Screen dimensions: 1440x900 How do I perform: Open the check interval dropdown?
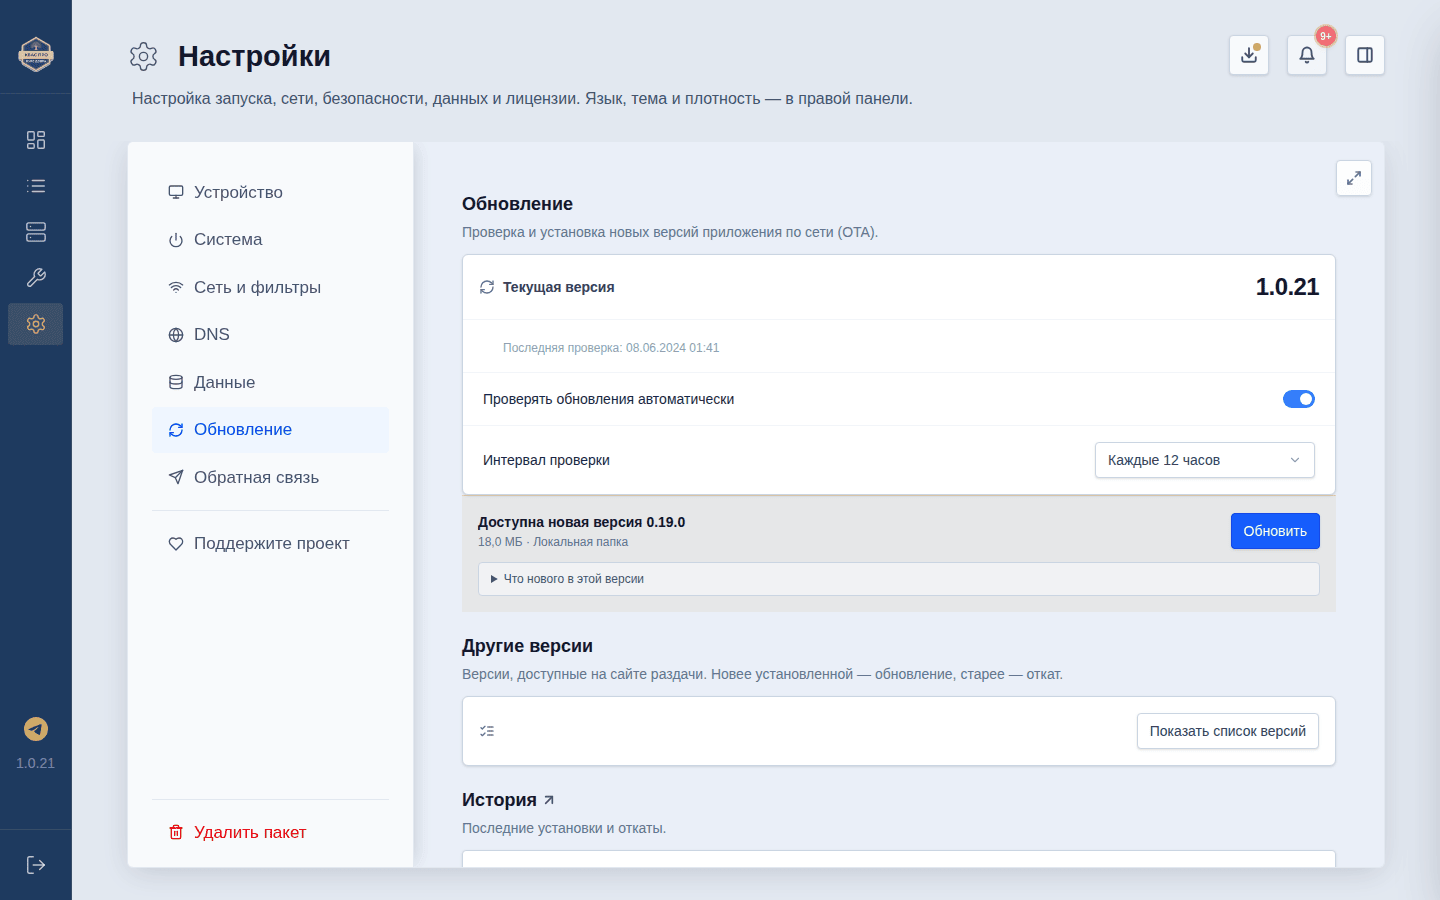1205,460
